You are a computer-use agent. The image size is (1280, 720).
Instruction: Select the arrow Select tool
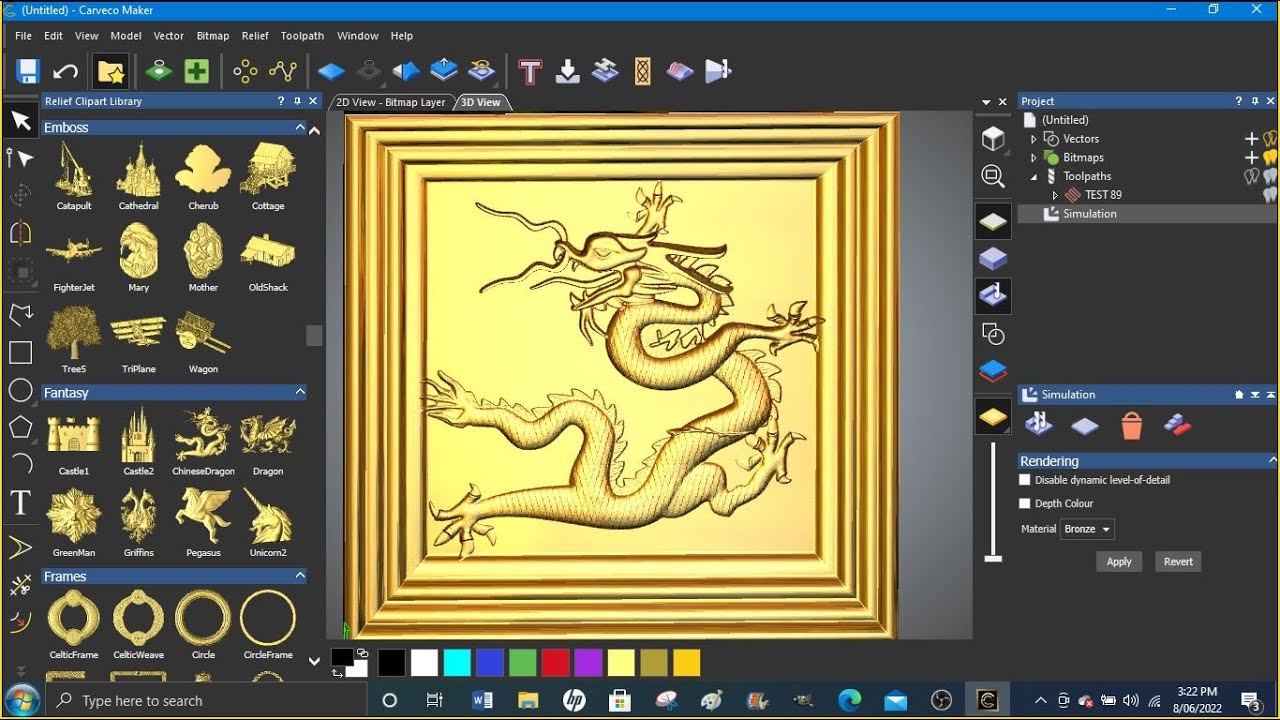(x=21, y=121)
